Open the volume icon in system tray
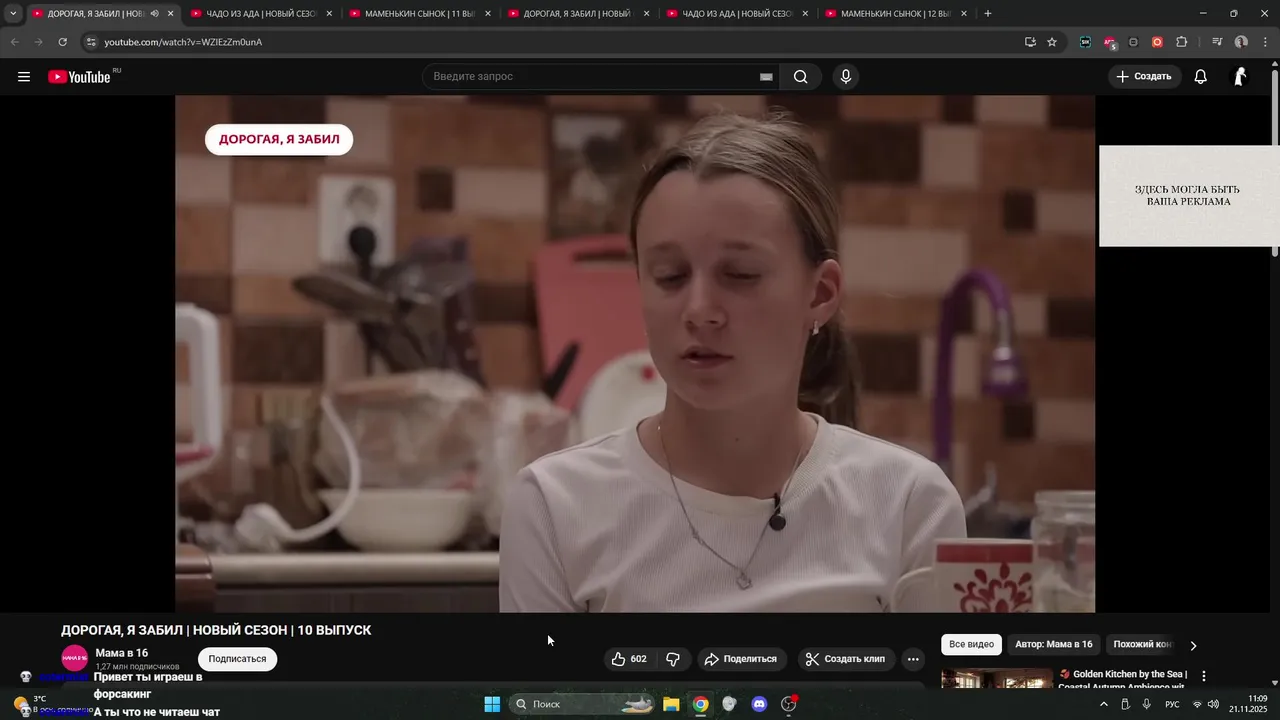Image resolution: width=1280 pixels, height=720 pixels. tap(1213, 704)
